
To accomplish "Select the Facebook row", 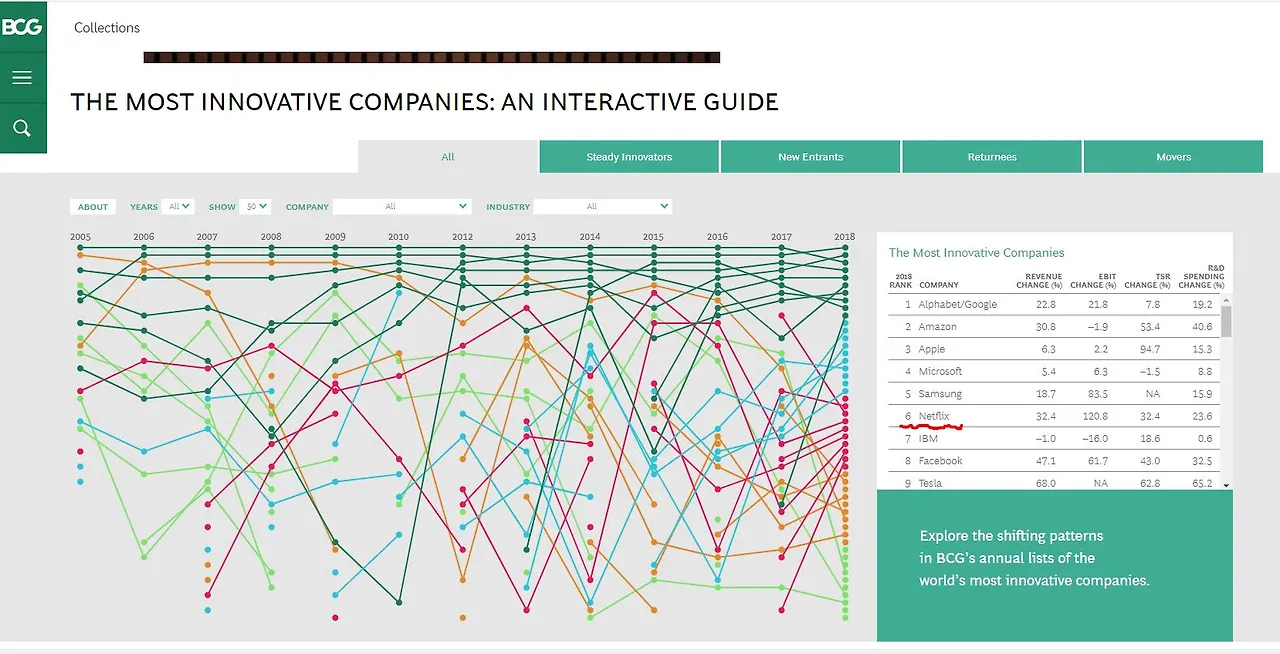I will (x=1053, y=461).
